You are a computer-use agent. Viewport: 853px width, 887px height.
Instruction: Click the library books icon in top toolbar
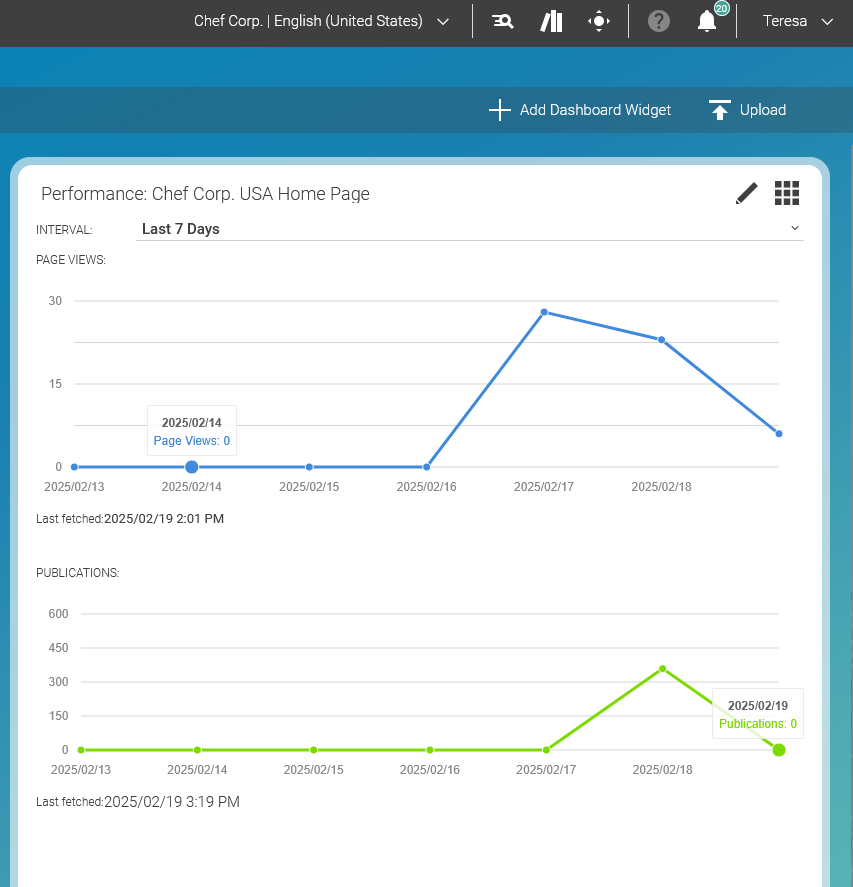click(x=551, y=20)
